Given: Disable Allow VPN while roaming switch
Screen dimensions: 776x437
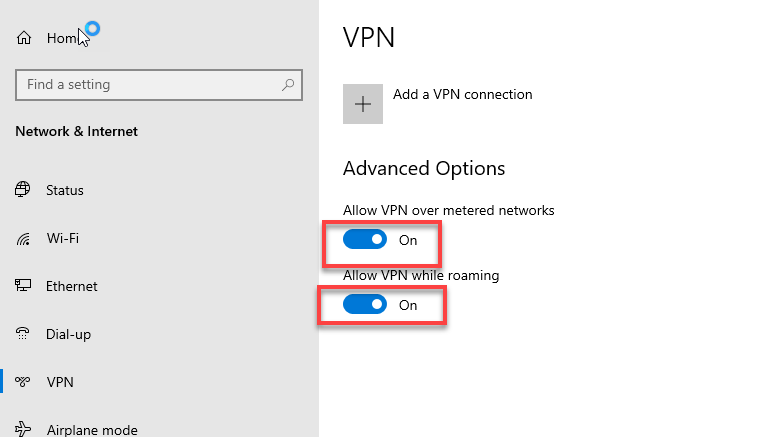Looking at the screenshot, I should (x=365, y=304).
